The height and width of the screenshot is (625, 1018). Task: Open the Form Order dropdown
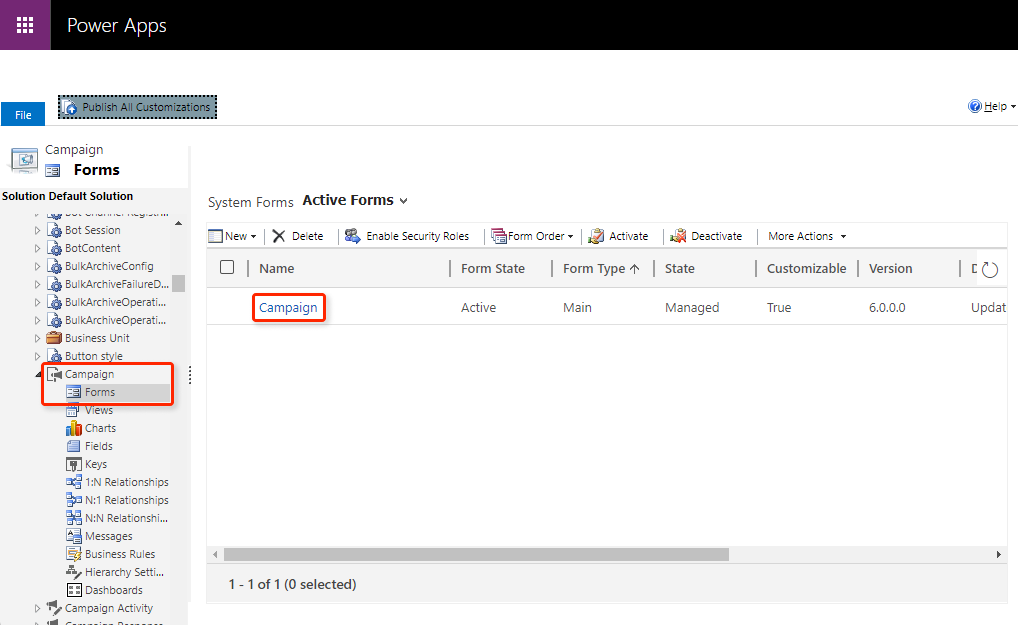pos(532,236)
